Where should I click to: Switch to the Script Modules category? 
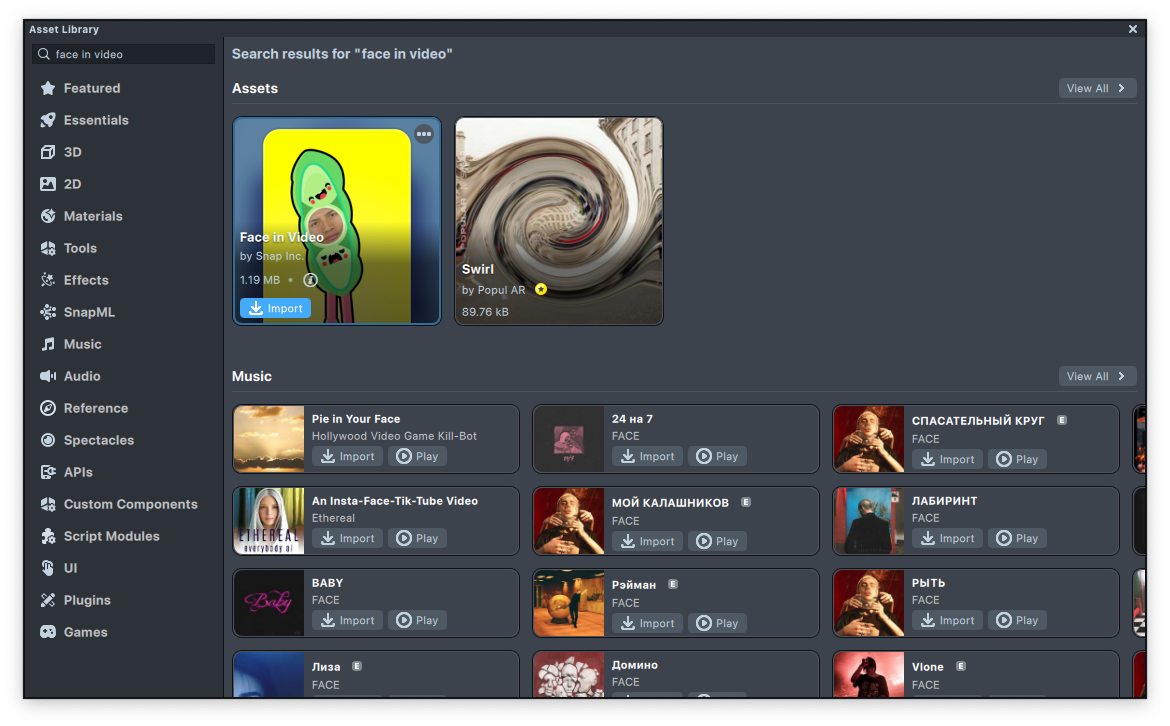coord(111,536)
